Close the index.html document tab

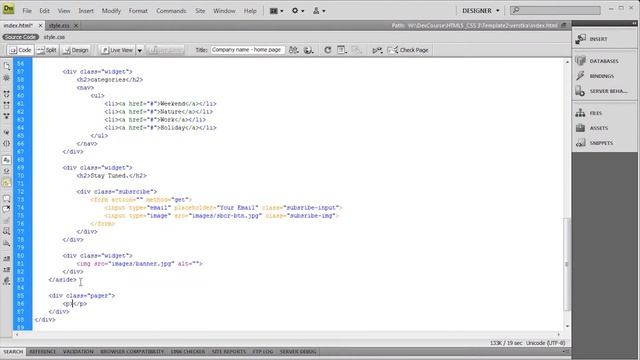pos(40,25)
